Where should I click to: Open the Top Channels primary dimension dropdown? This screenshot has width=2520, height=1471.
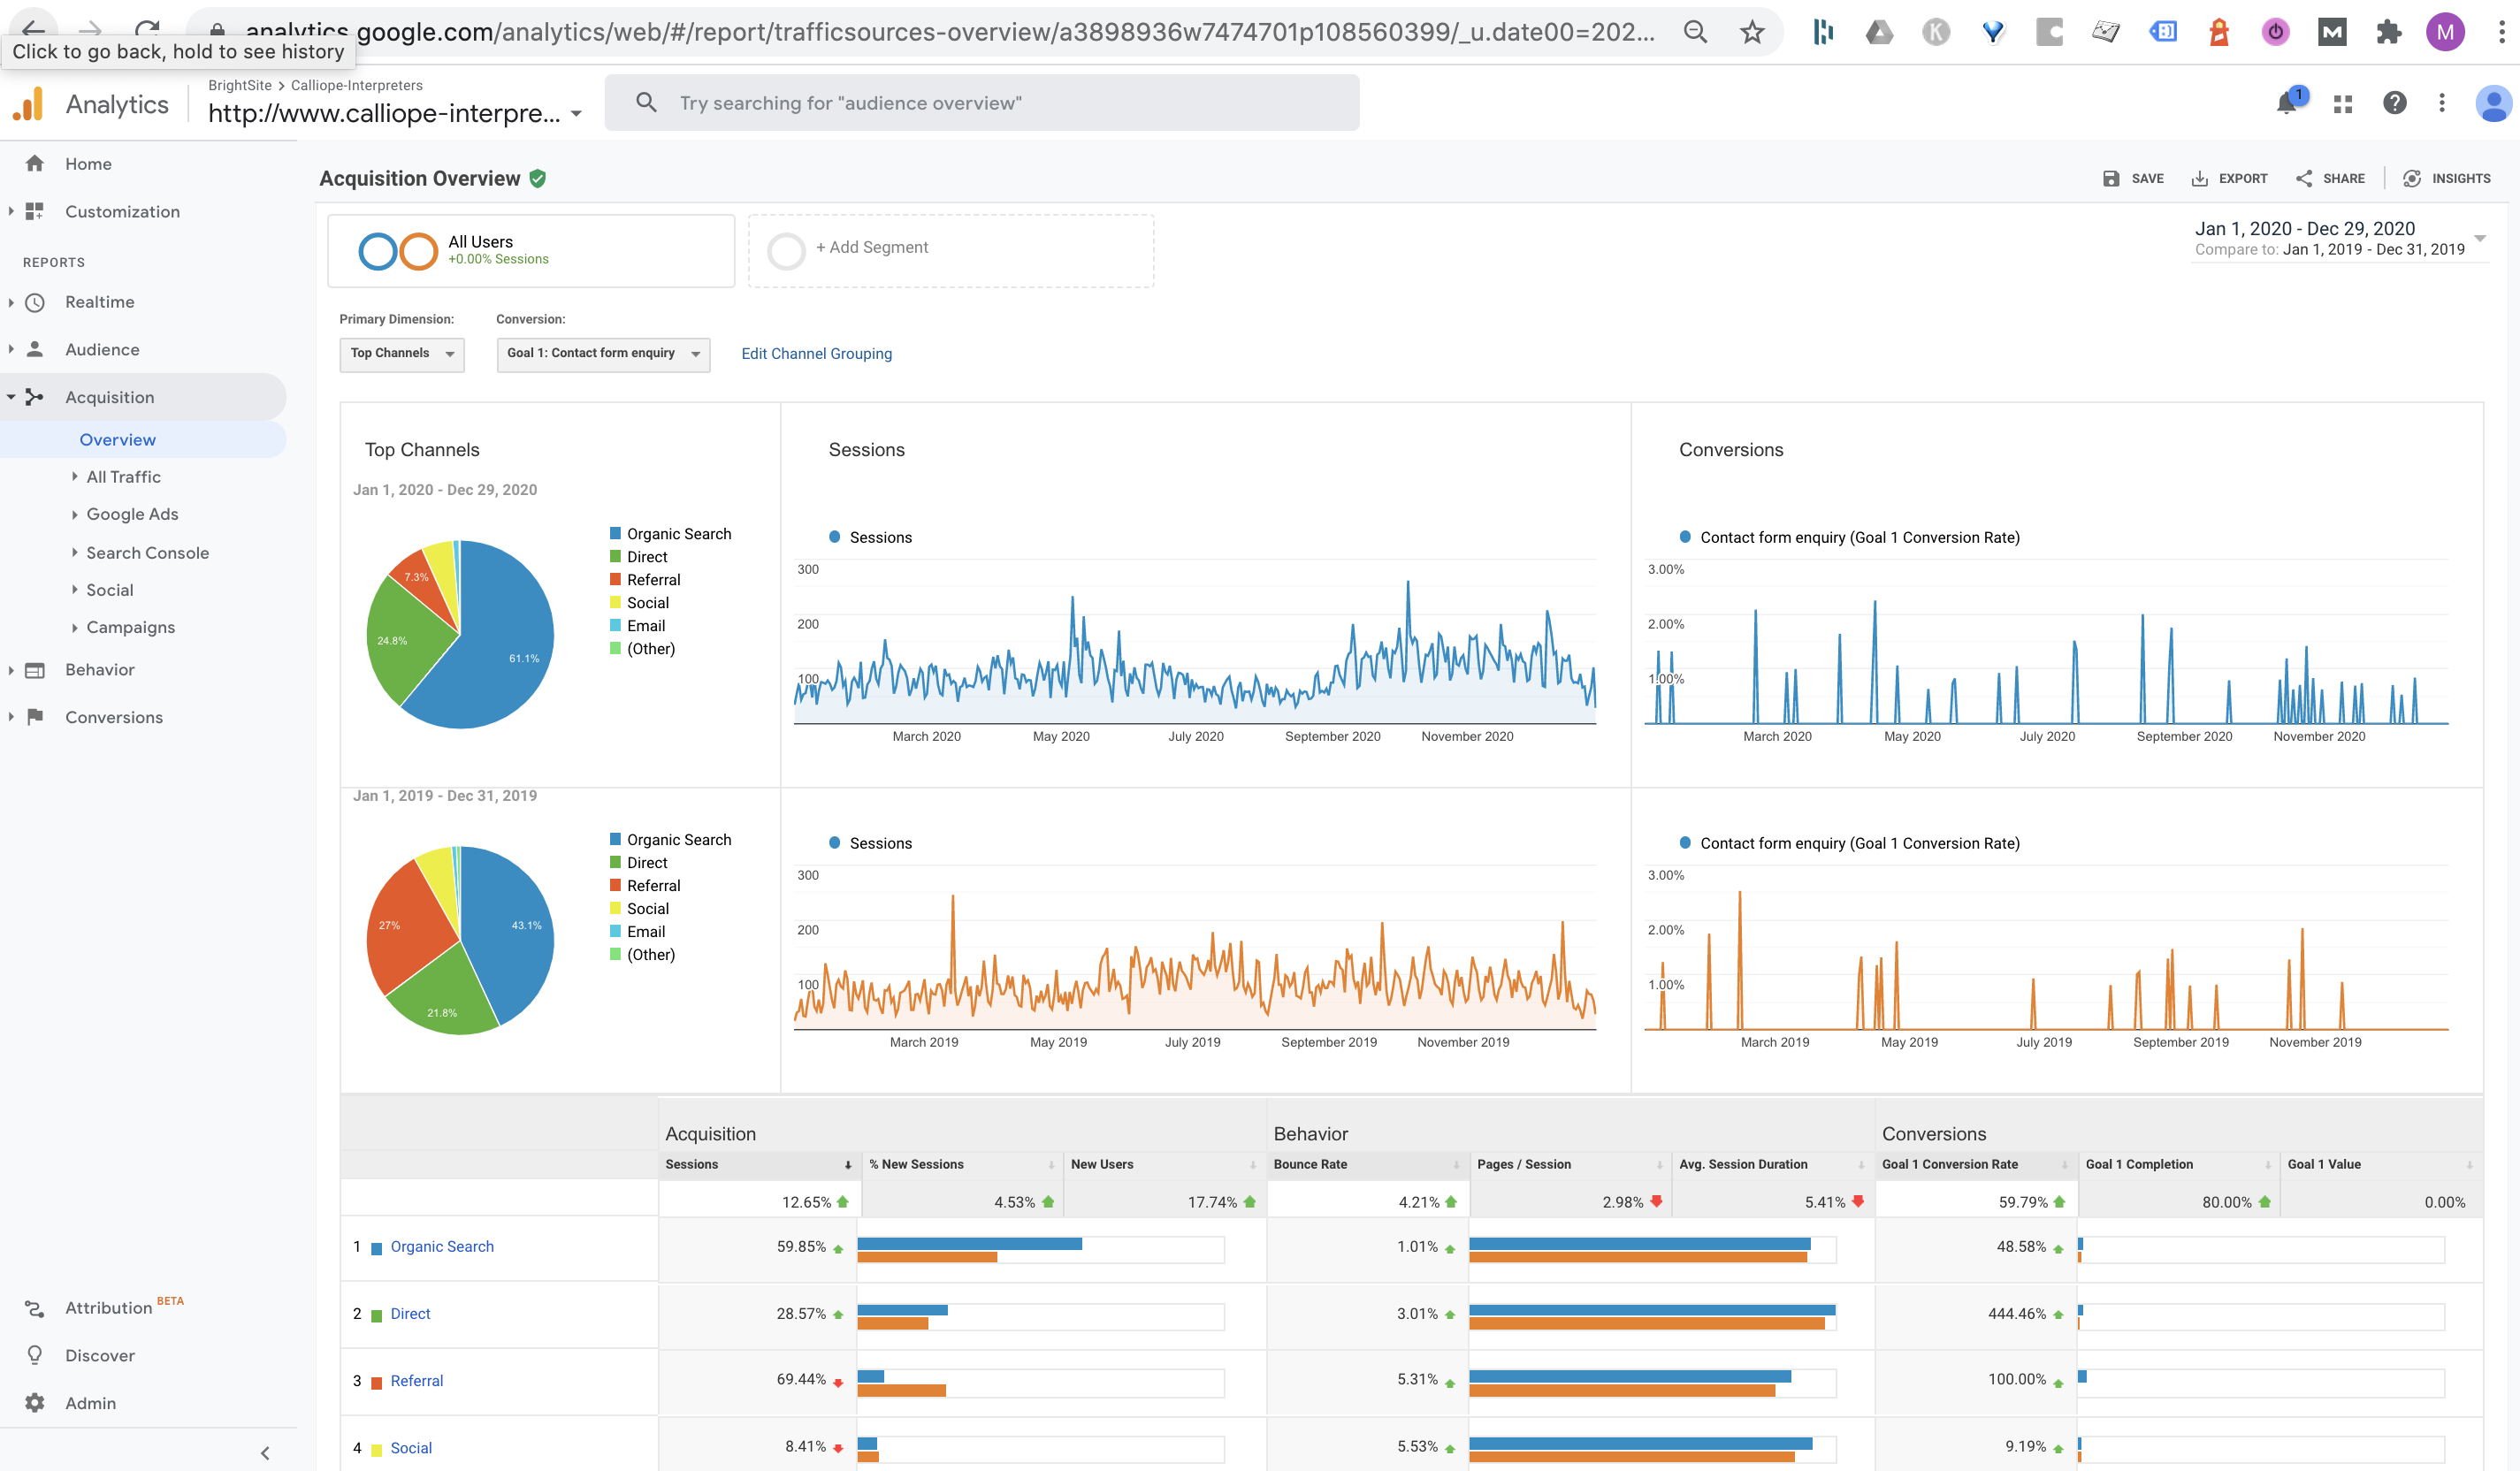402,354
